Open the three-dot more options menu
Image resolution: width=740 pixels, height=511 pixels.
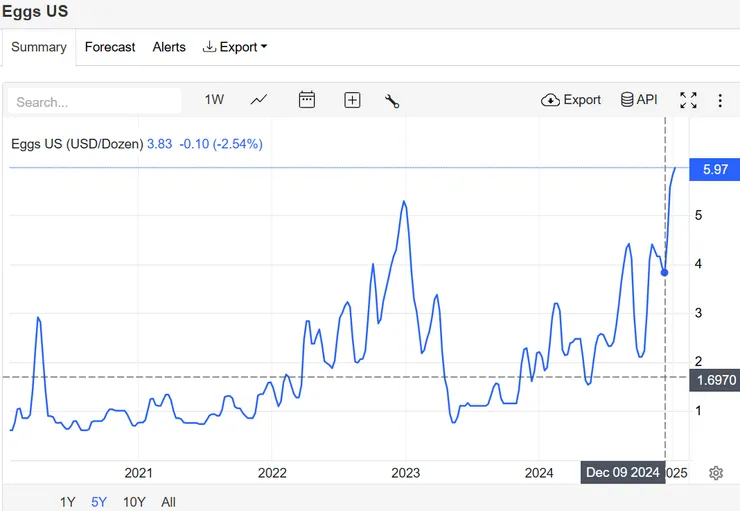click(x=720, y=100)
